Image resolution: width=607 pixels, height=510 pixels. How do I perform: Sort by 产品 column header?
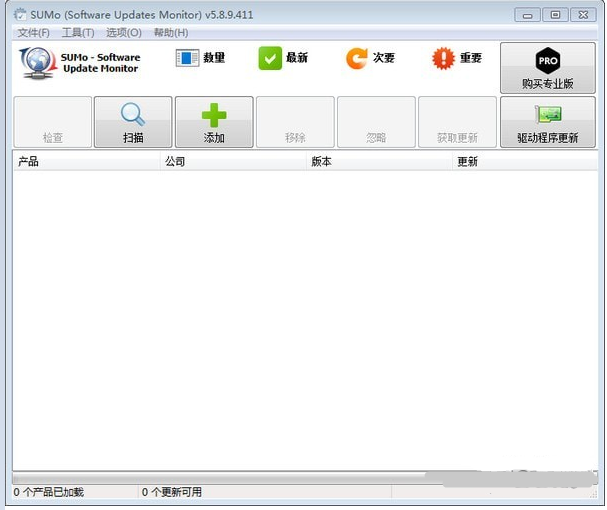pos(86,161)
